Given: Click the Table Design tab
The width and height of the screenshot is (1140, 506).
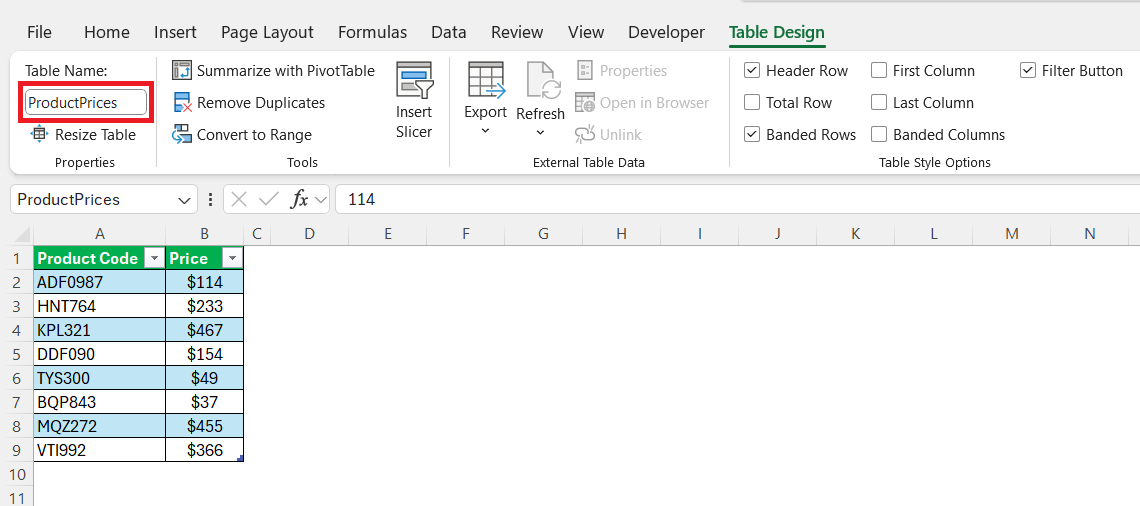Looking at the screenshot, I should click(x=776, y=32).
